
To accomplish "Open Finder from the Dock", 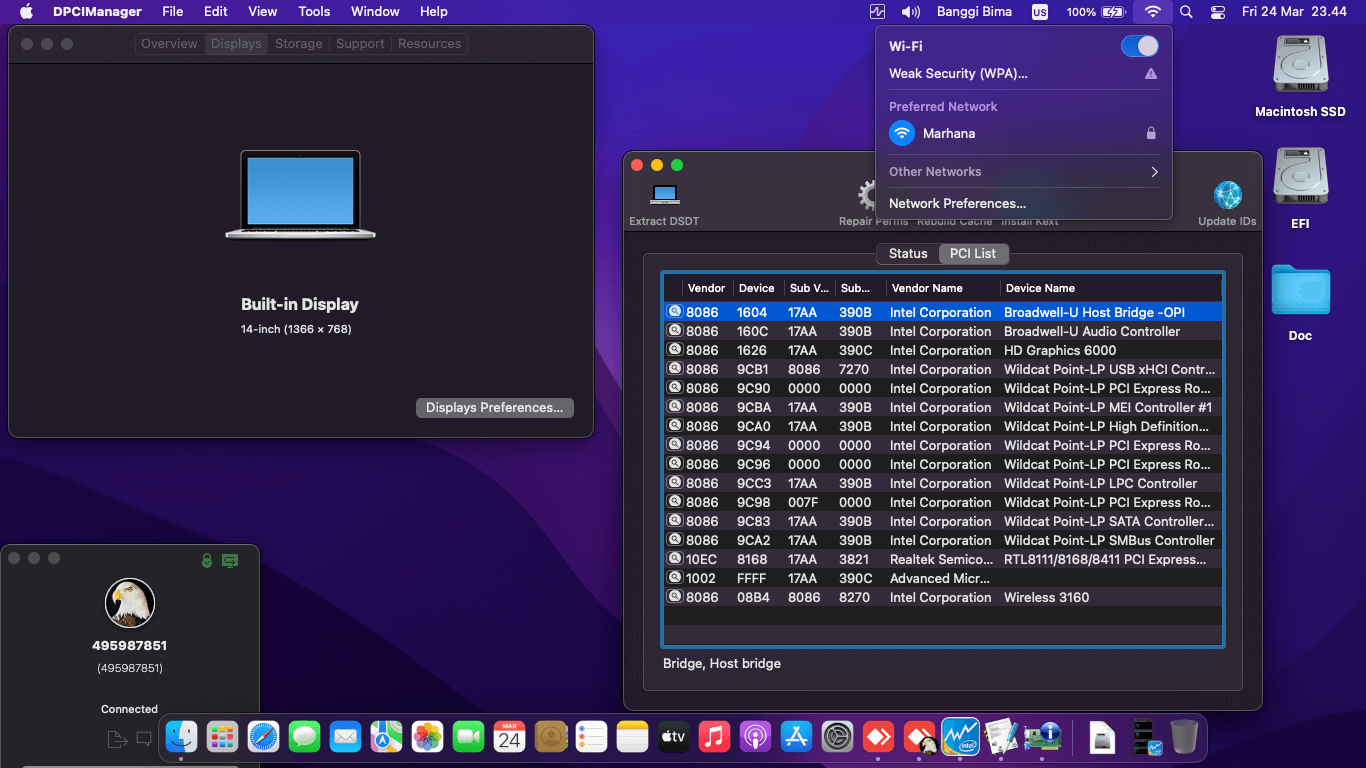I will click(181, 737).
